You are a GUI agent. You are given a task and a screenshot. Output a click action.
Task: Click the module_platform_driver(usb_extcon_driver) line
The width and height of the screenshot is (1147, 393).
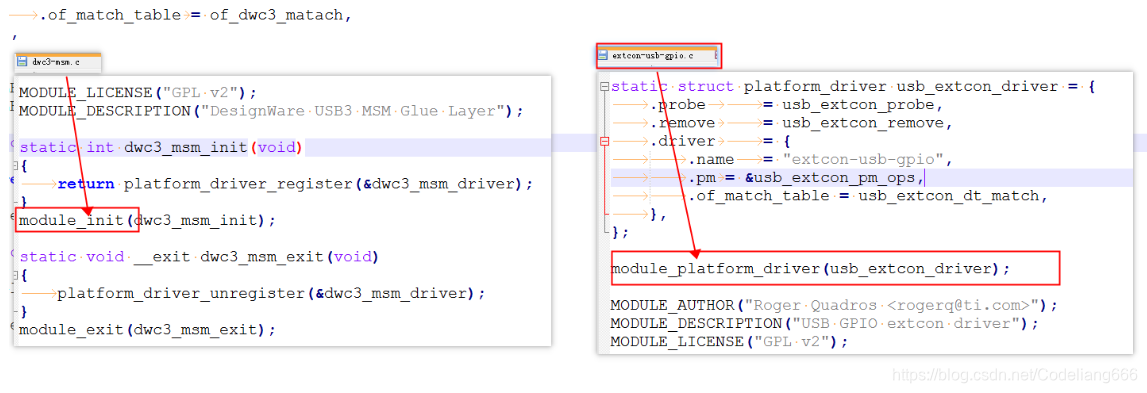[811, 269]
